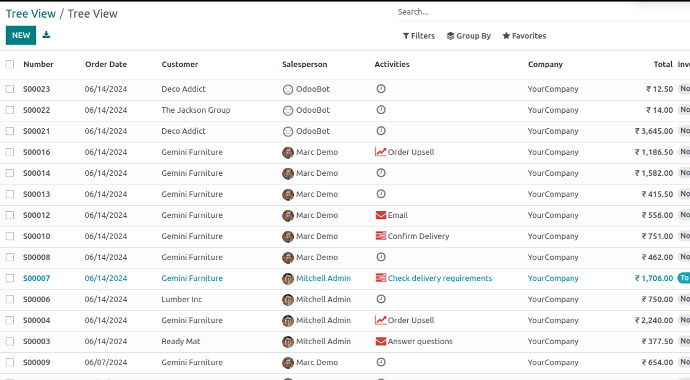Check the box for order S00006
This screenshot has height=380, width=690.
tap(10, 299)
